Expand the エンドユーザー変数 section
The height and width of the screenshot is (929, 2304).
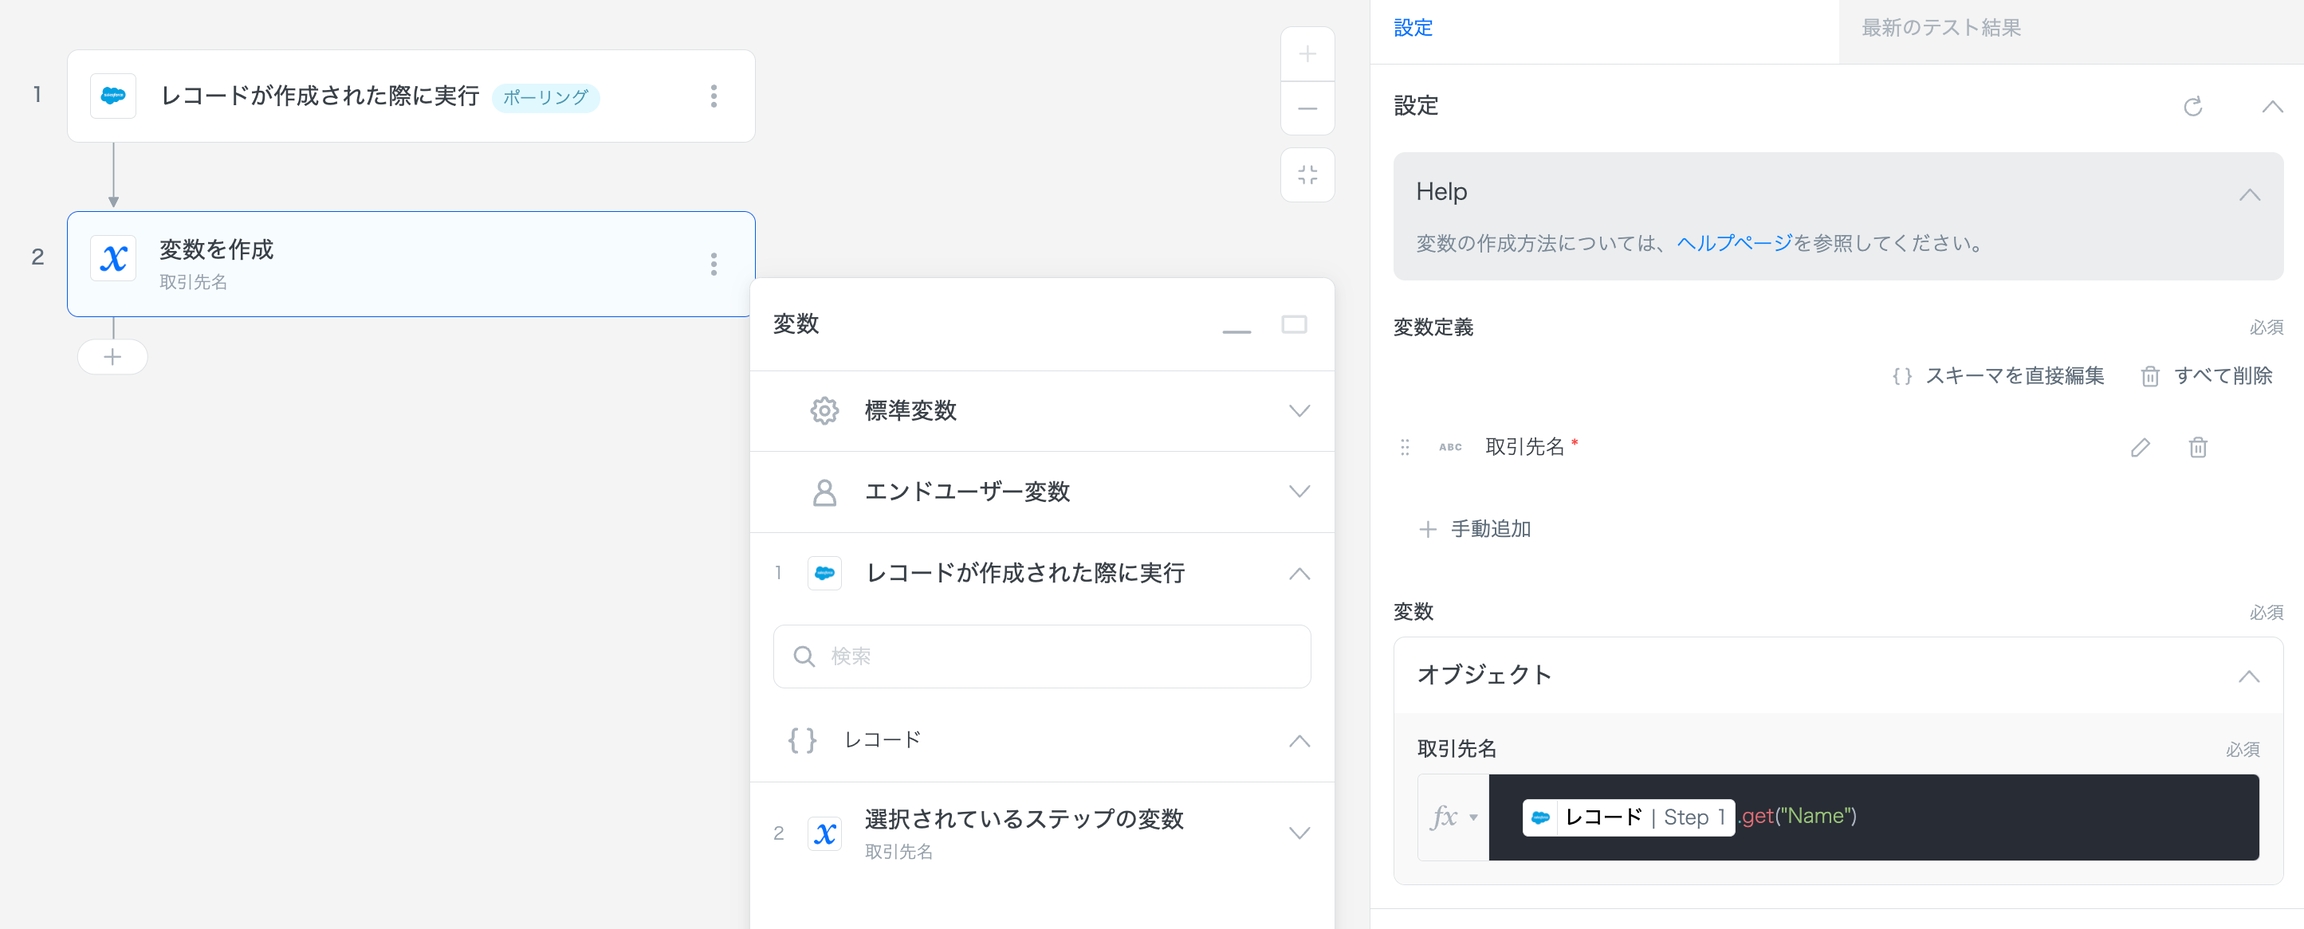click(1298, 492)
